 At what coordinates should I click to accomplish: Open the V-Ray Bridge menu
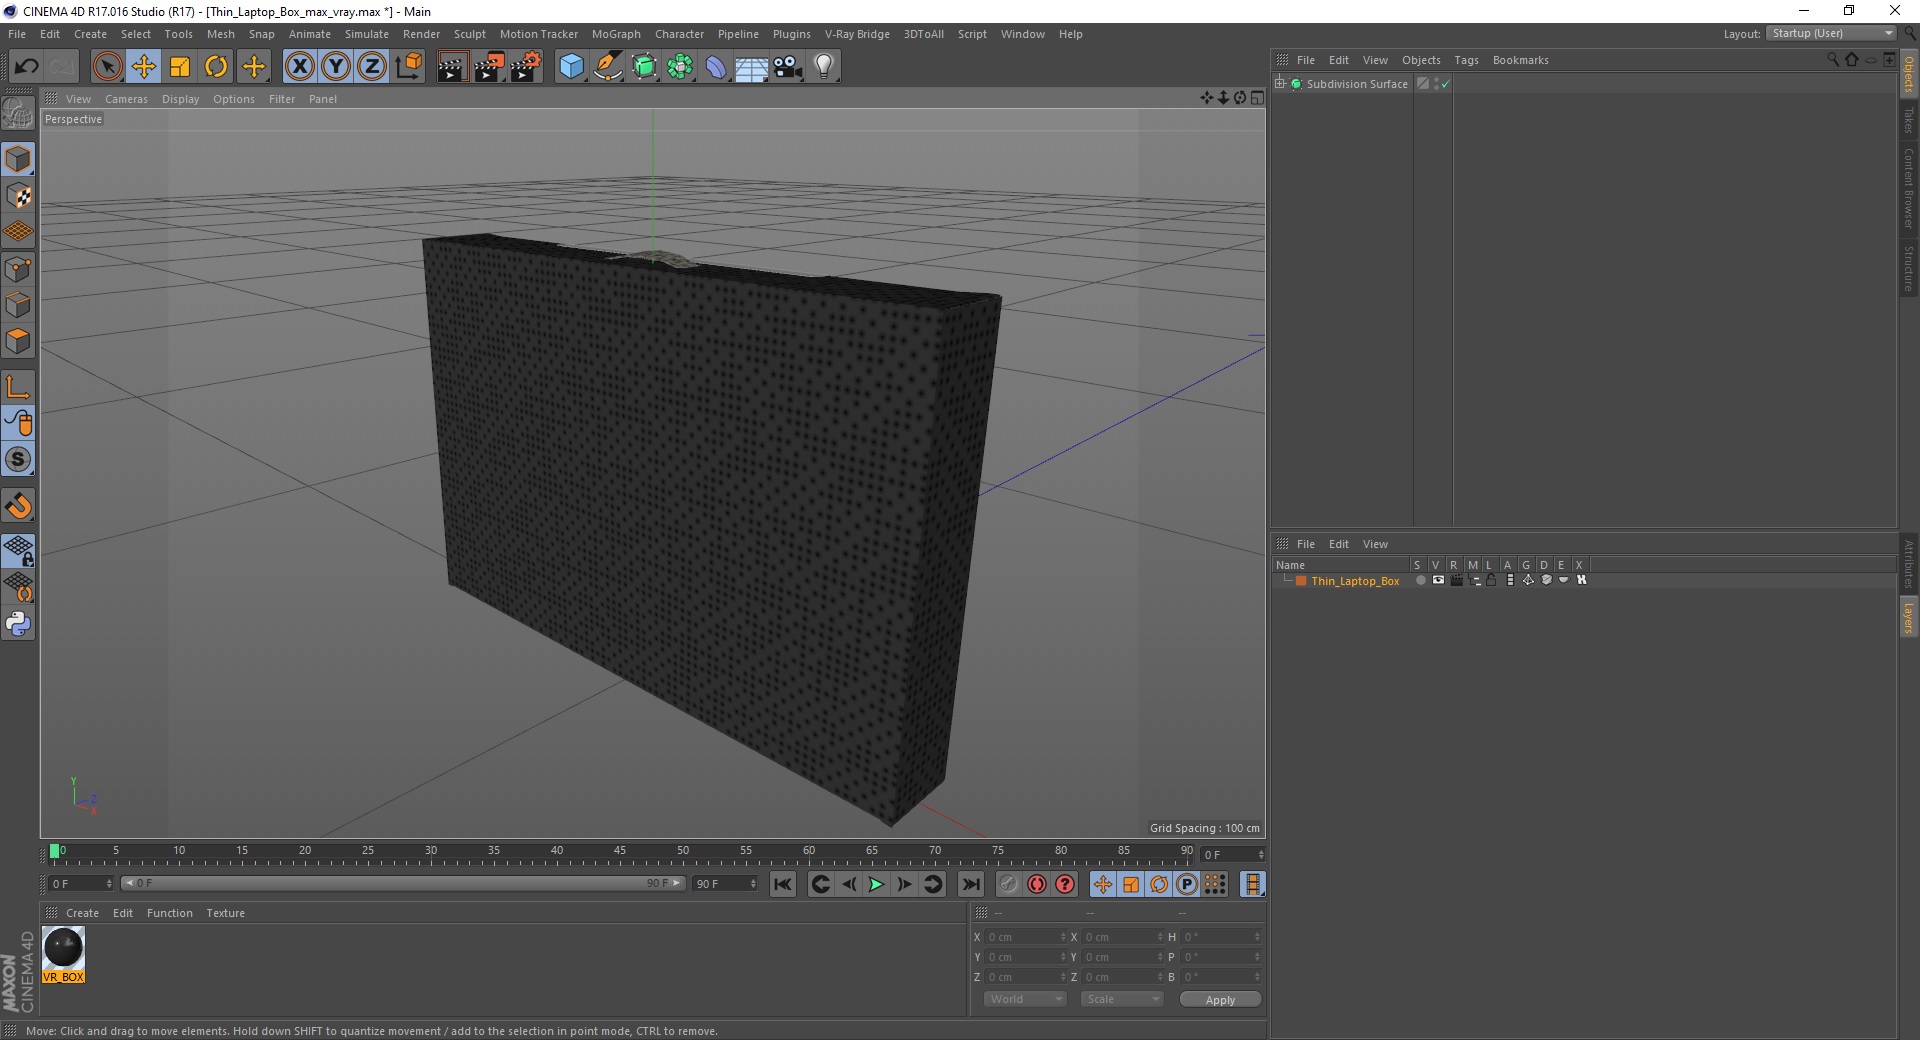click(x=857, y=34)
